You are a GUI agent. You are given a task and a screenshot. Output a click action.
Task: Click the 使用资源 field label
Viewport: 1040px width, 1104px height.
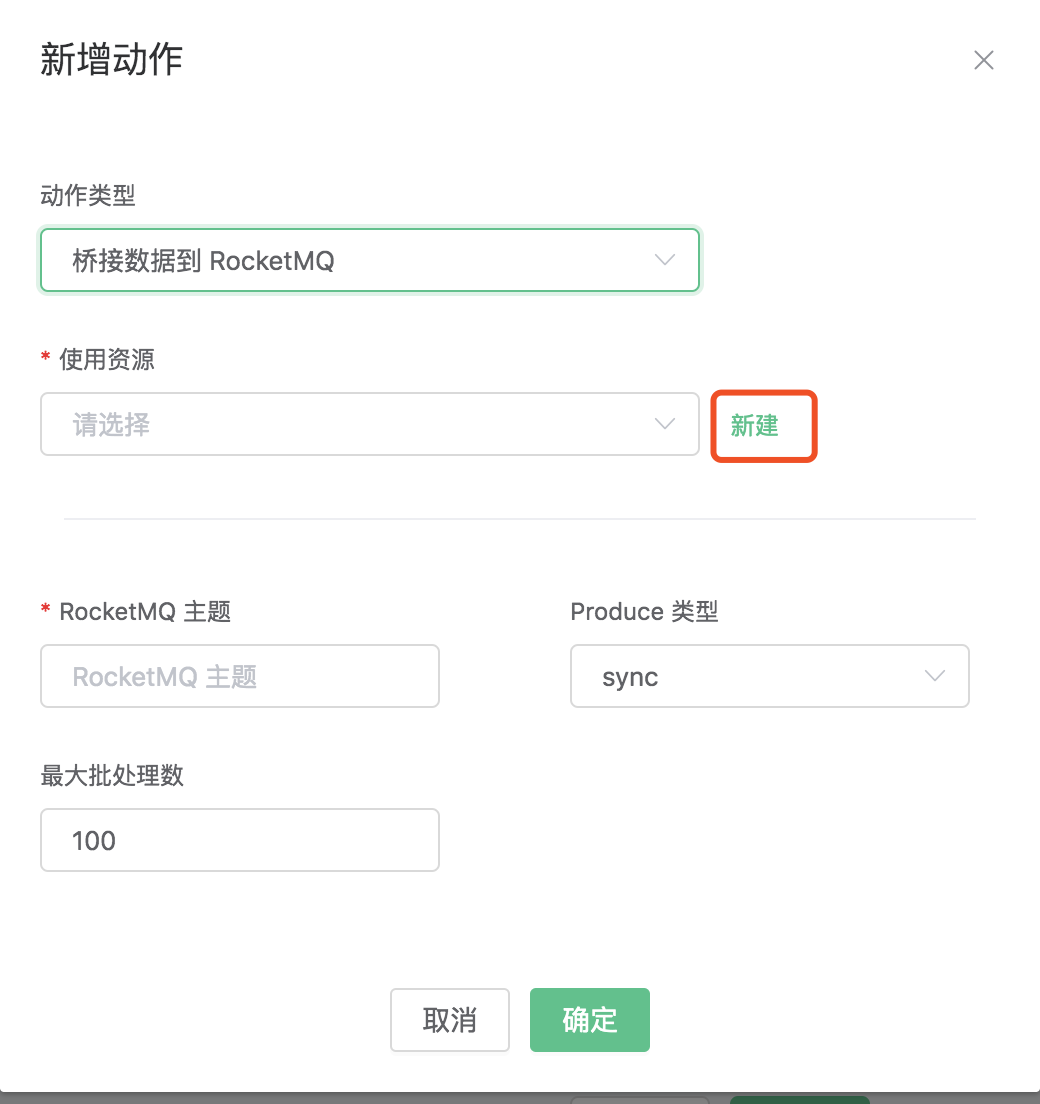[x=105, y=359]
